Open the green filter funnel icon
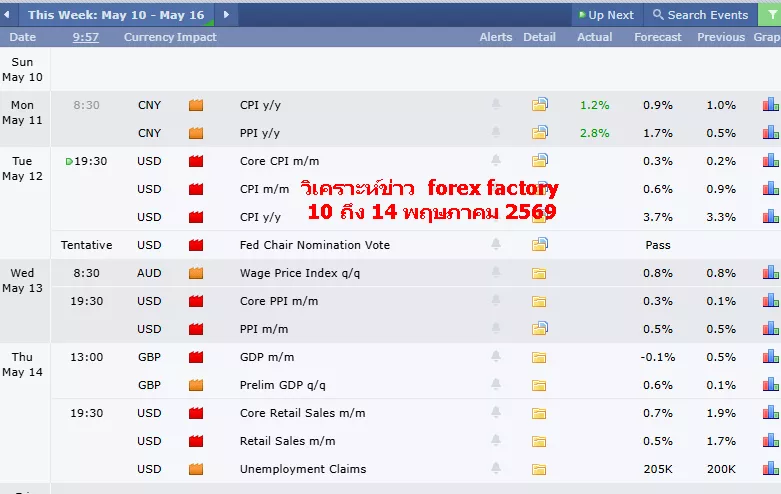The width and height of the screenshot is (781, 494). click(x=770, y=15)
